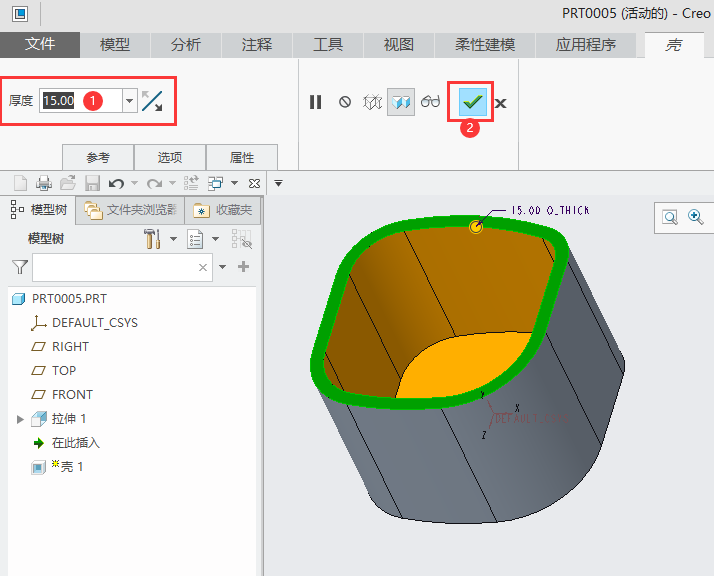This screenshot has height=576, width=714.
Task: Toggle the verify mode glasses icon
Action: tap(430, 102)
